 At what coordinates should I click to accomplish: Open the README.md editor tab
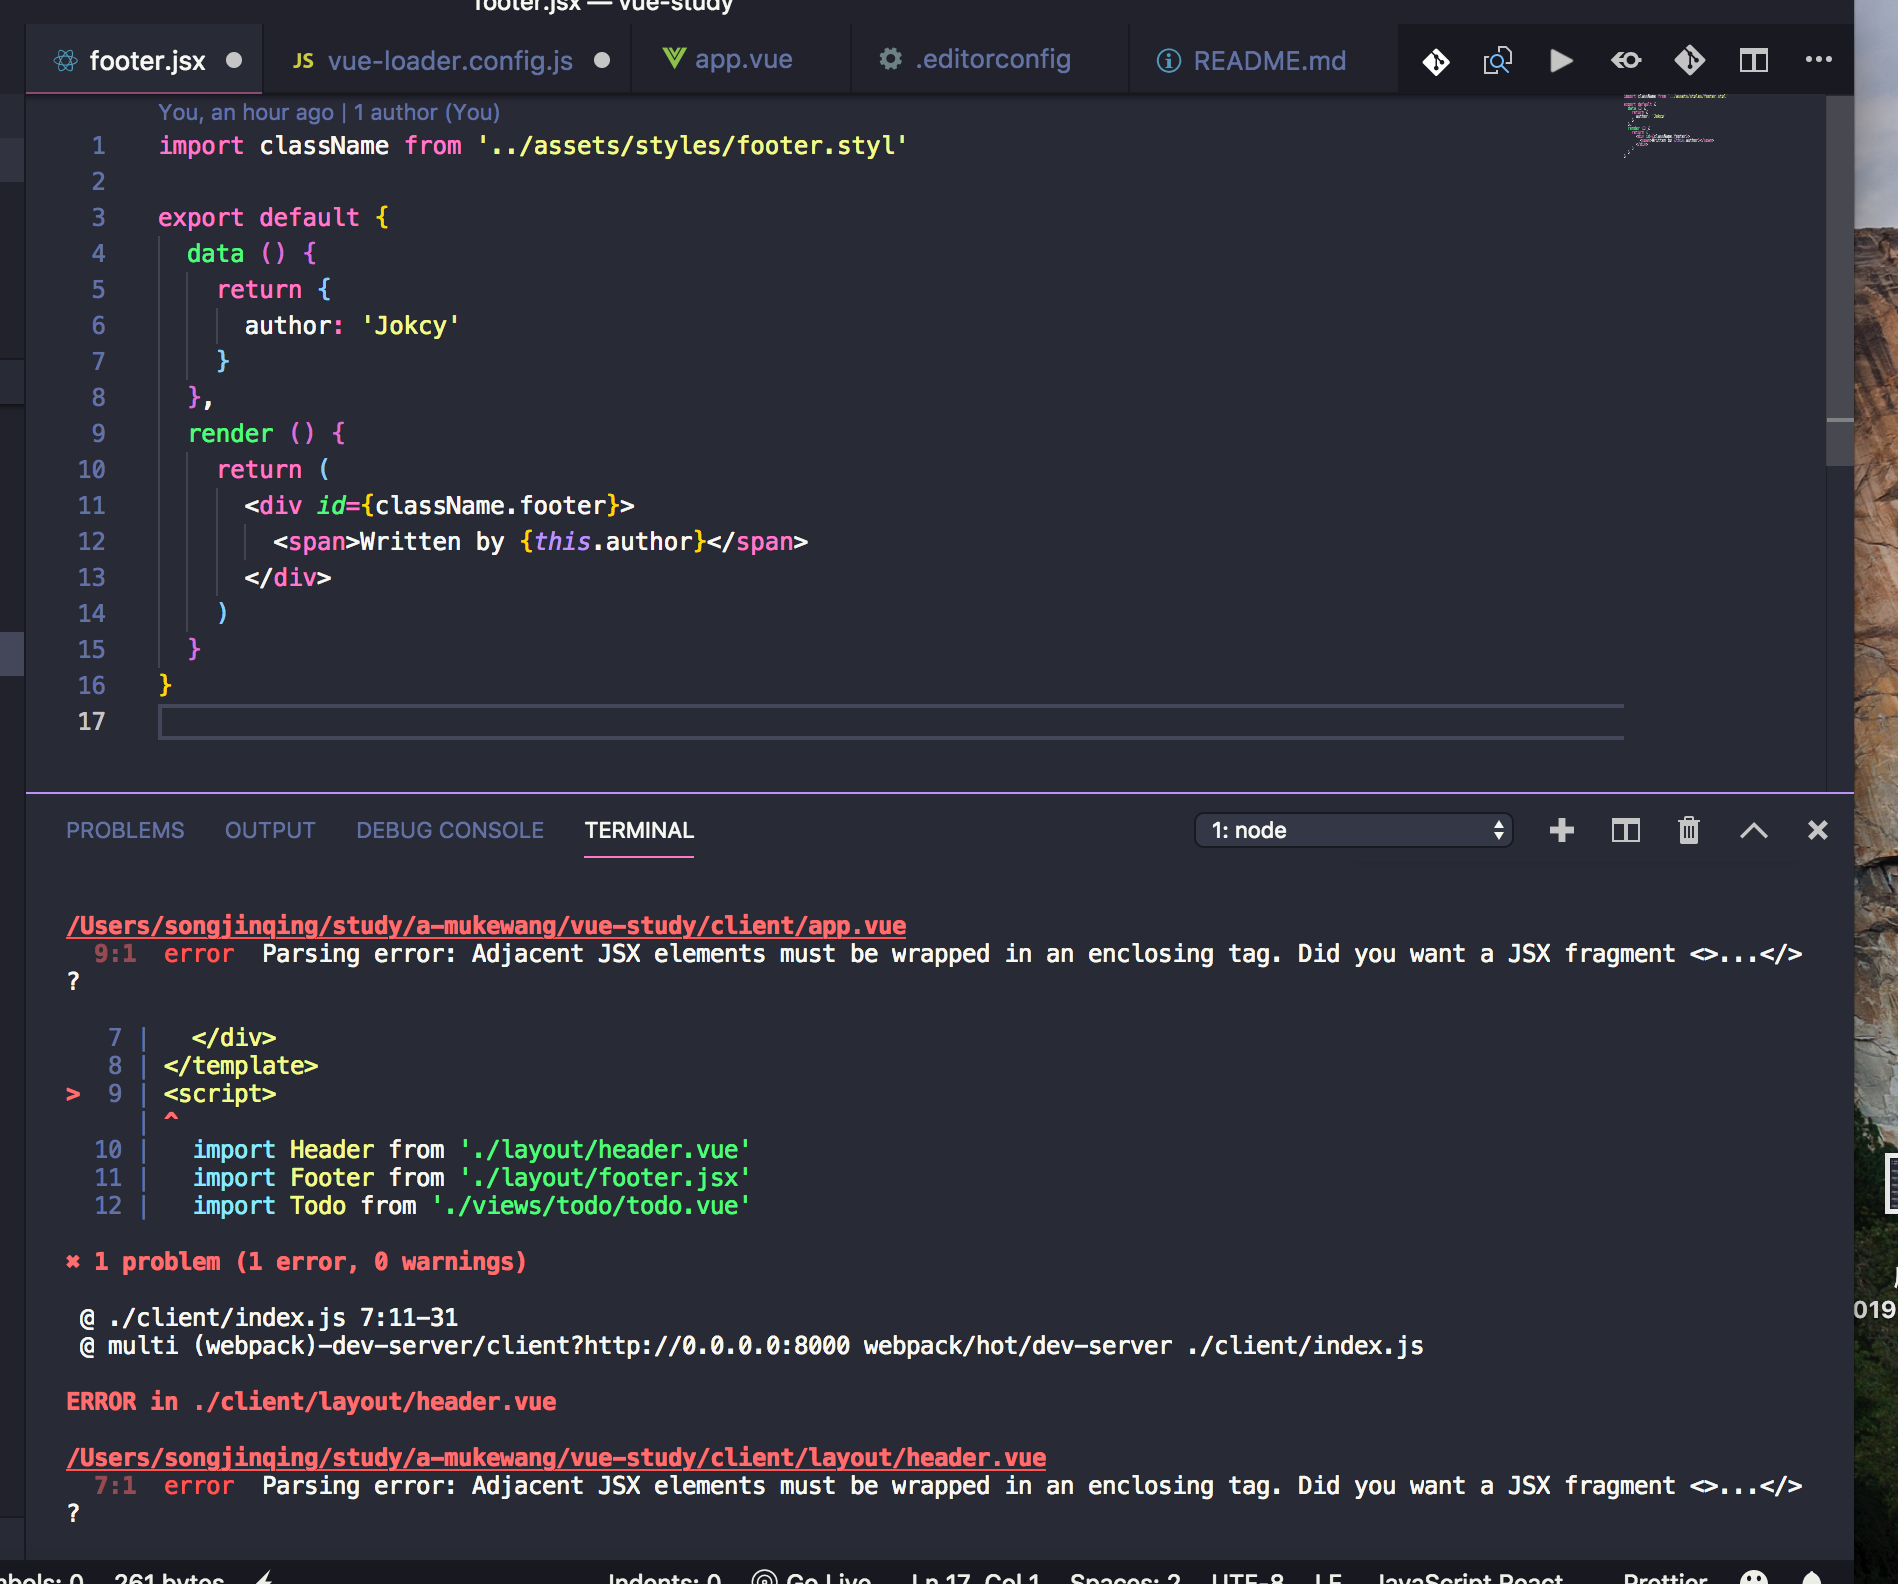point(1269,61)
